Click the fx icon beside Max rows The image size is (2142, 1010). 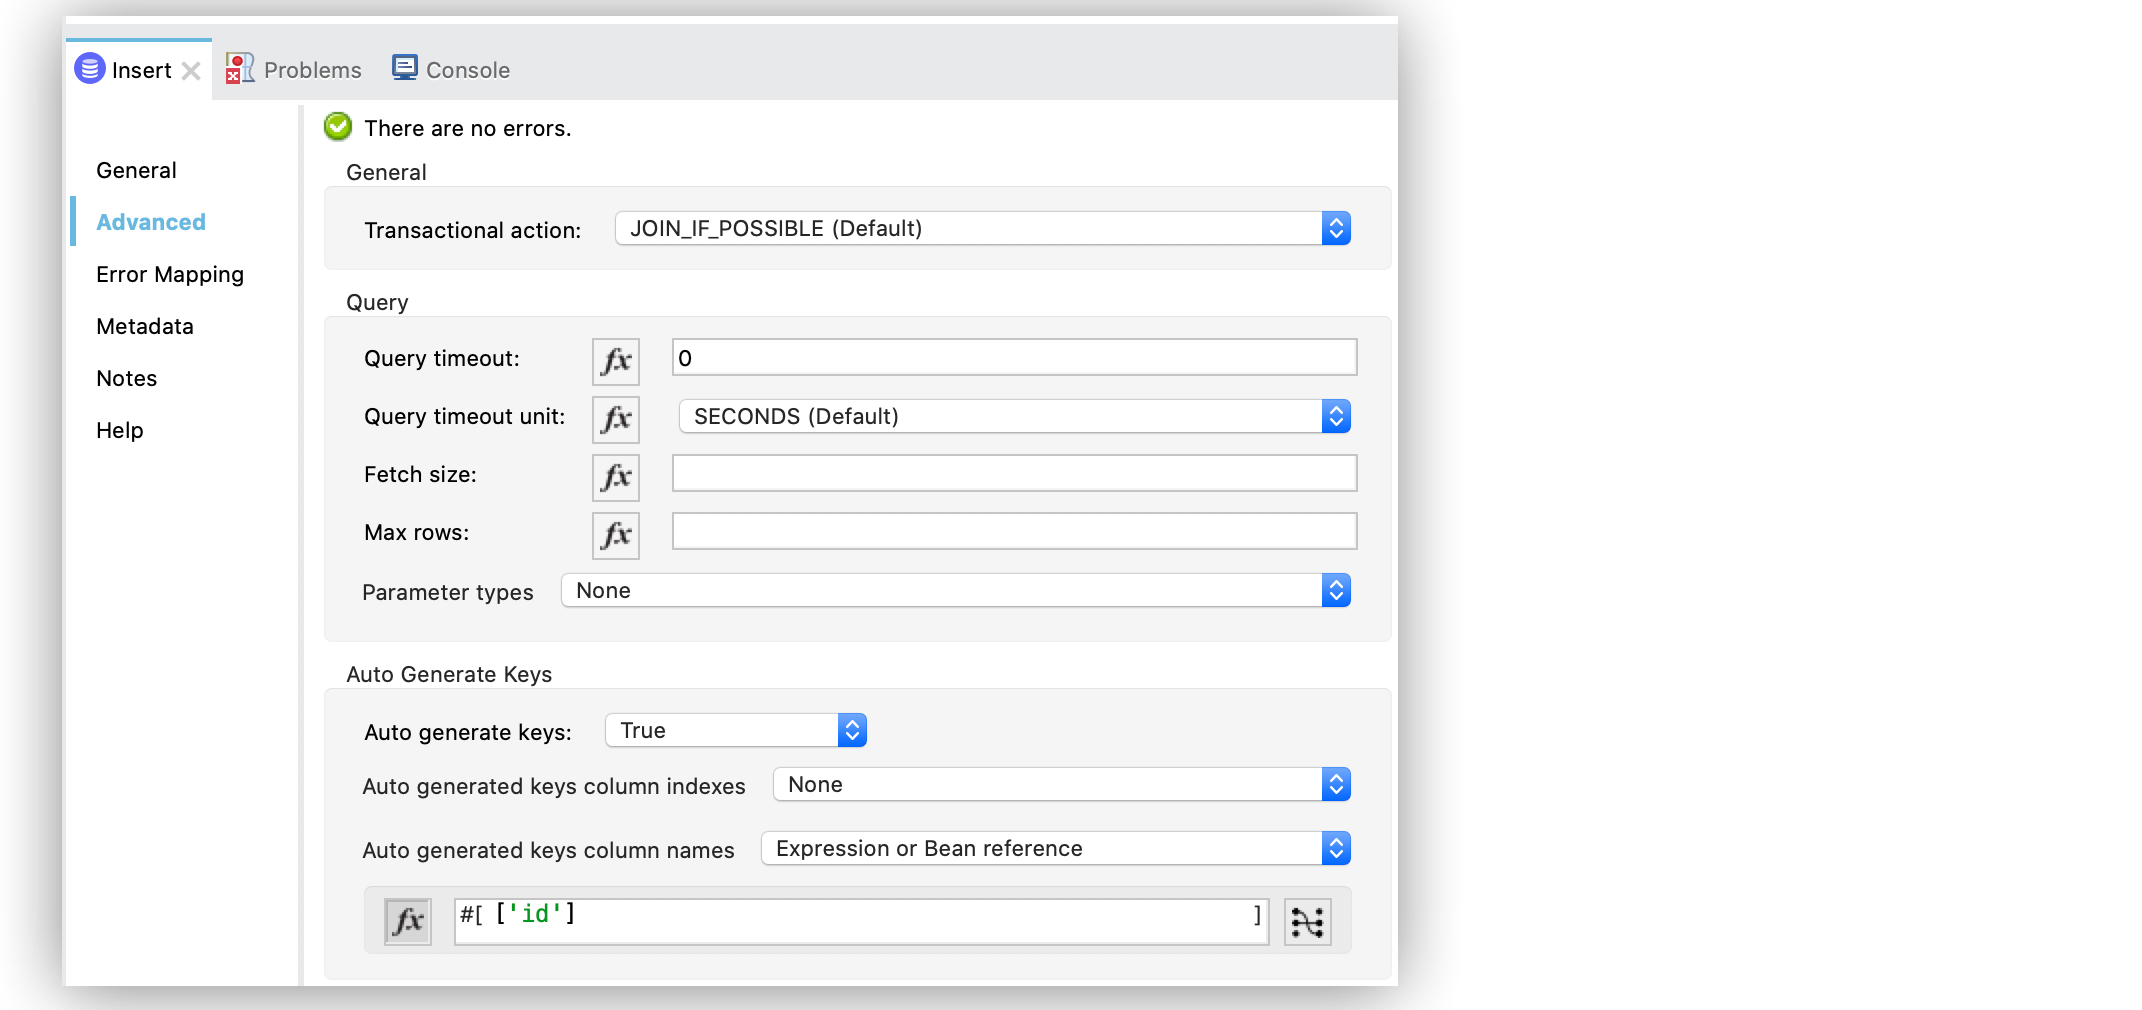(614, 535)
